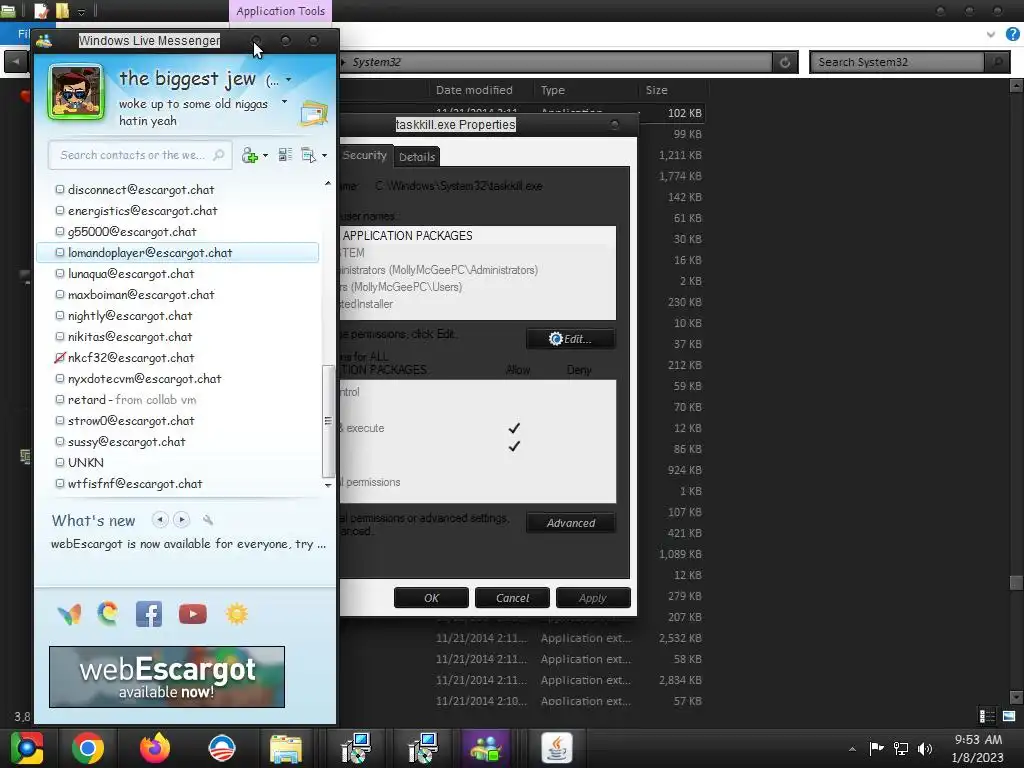This screenshot has height=768, width=1024.
Task: Select contact disconnect@escargot.chat
Action: [x=140, y=190]
